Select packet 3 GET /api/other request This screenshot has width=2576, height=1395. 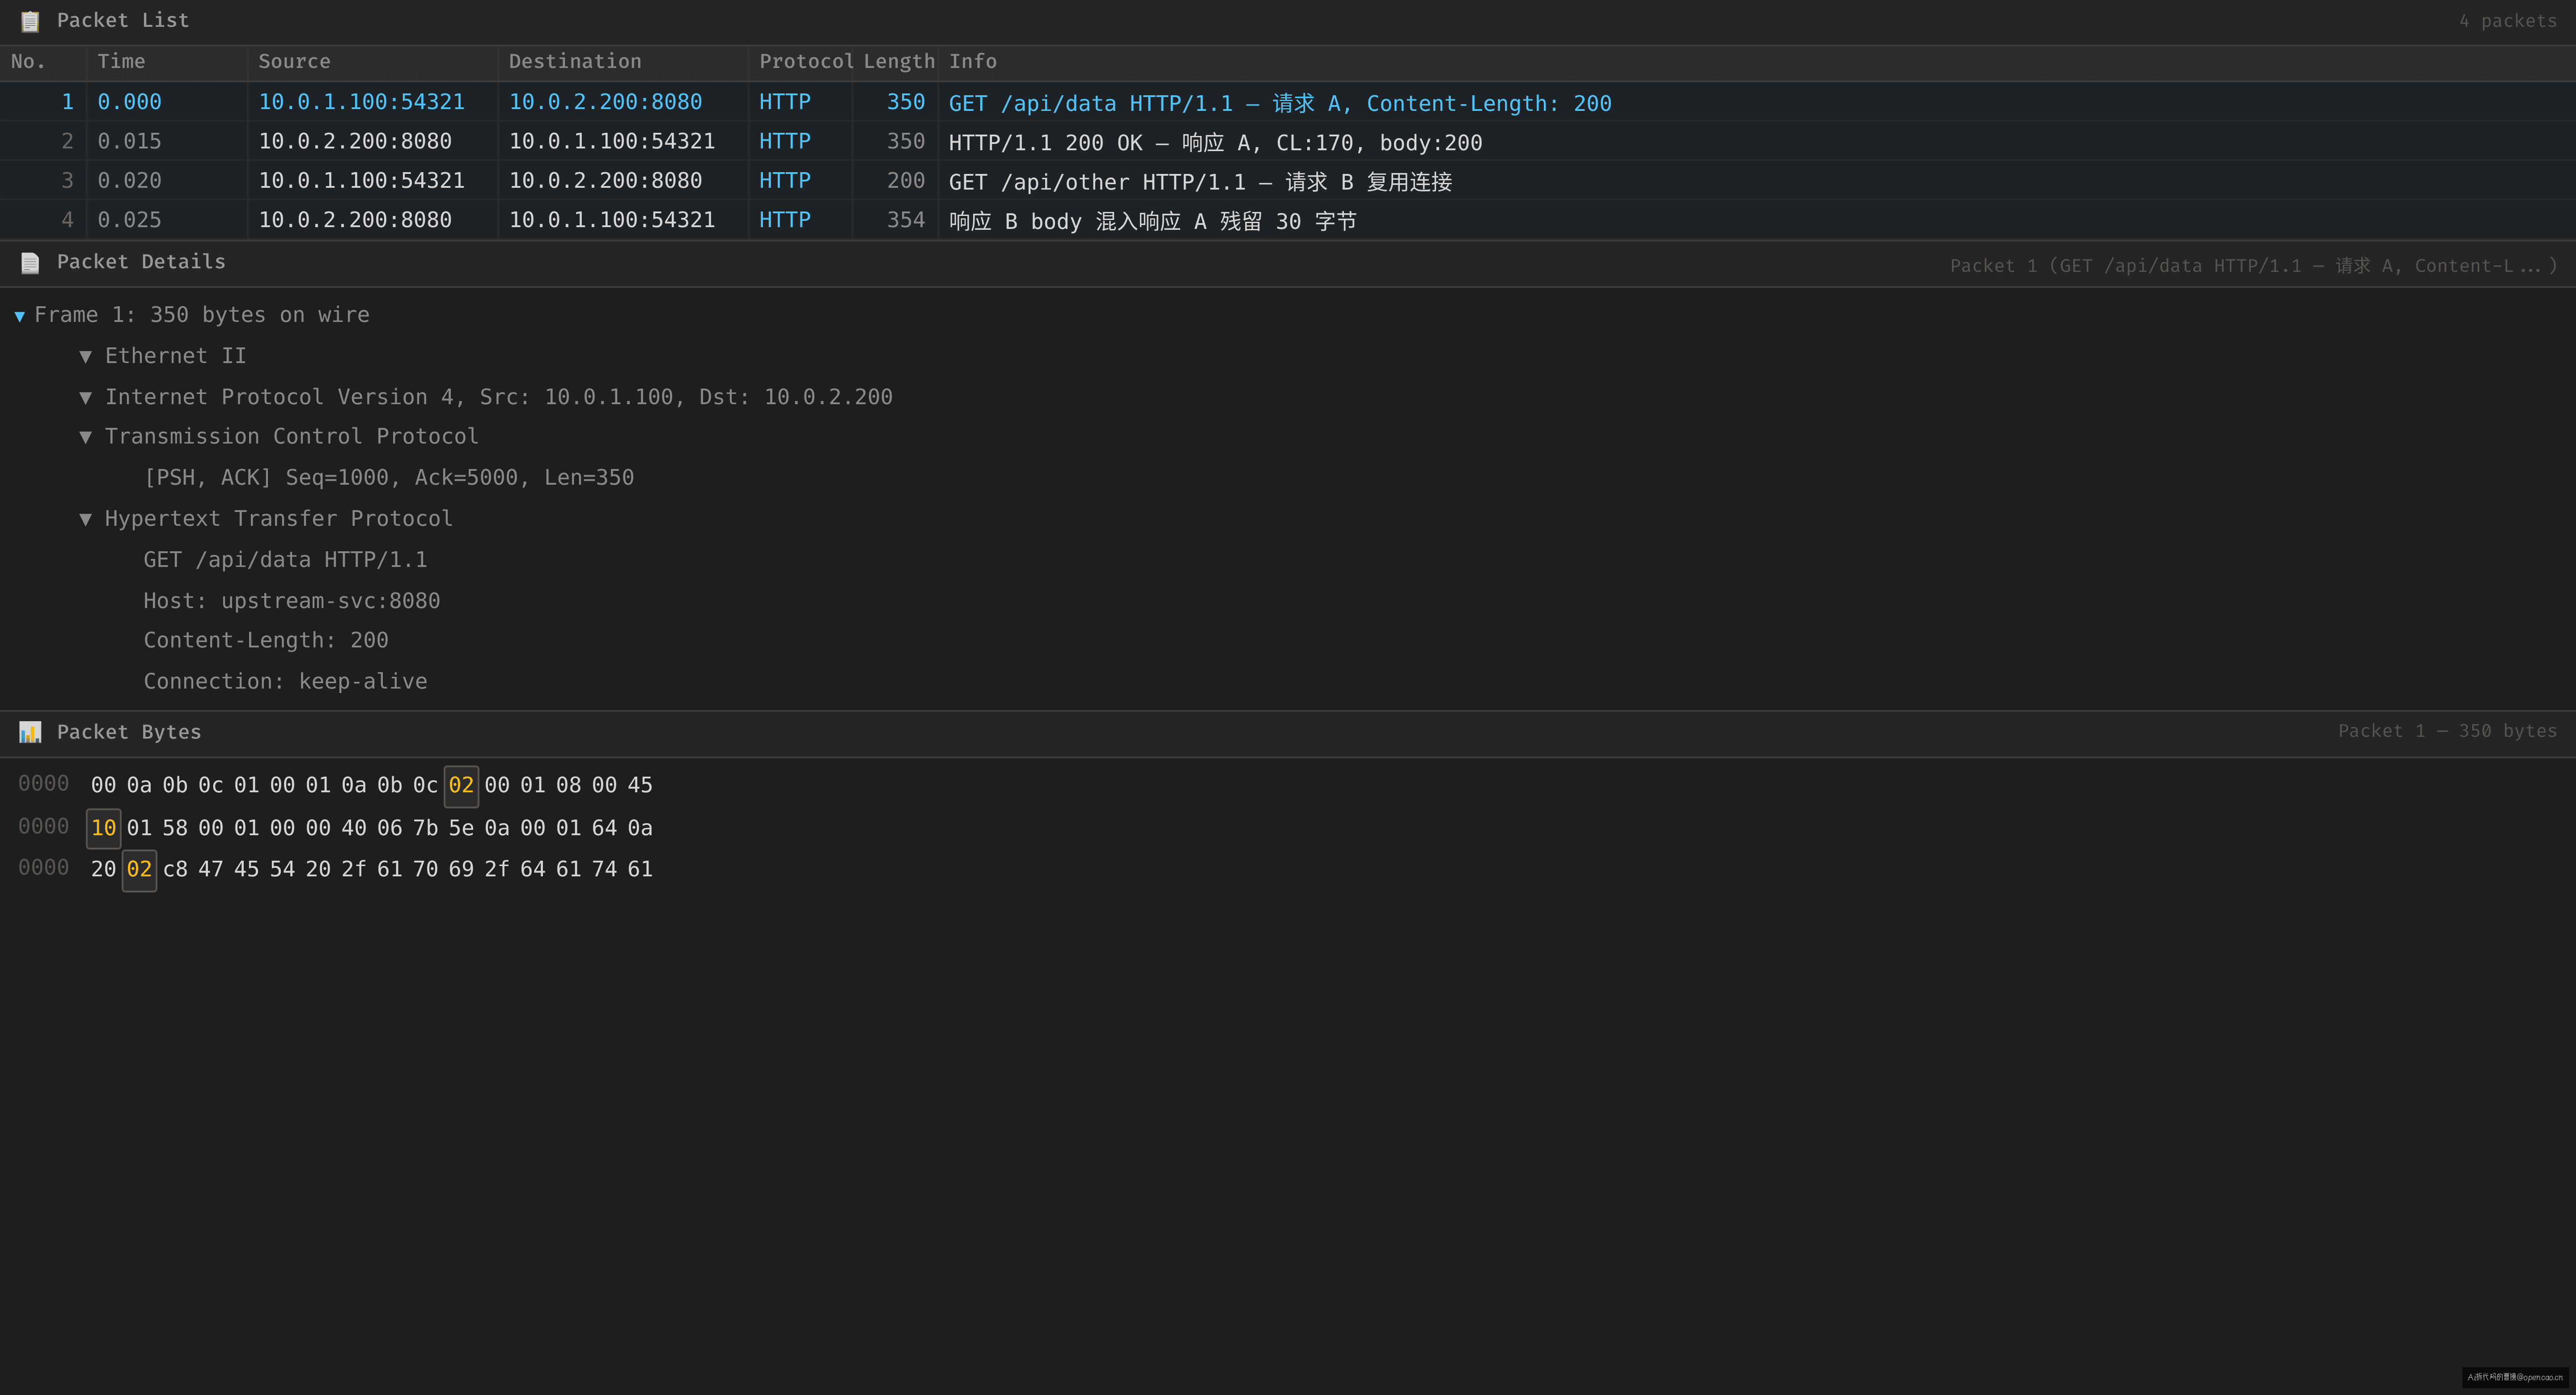click(1288, 181)
